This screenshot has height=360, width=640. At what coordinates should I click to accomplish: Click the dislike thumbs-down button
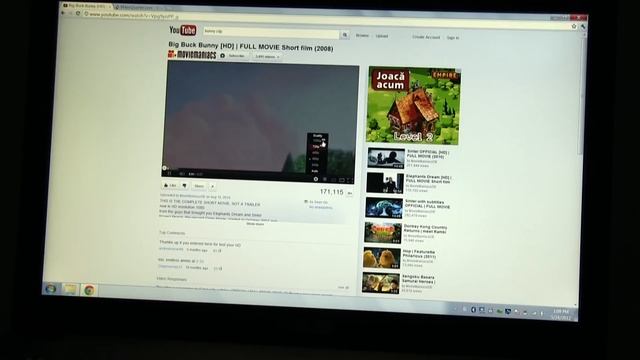[x=184, y=186]
